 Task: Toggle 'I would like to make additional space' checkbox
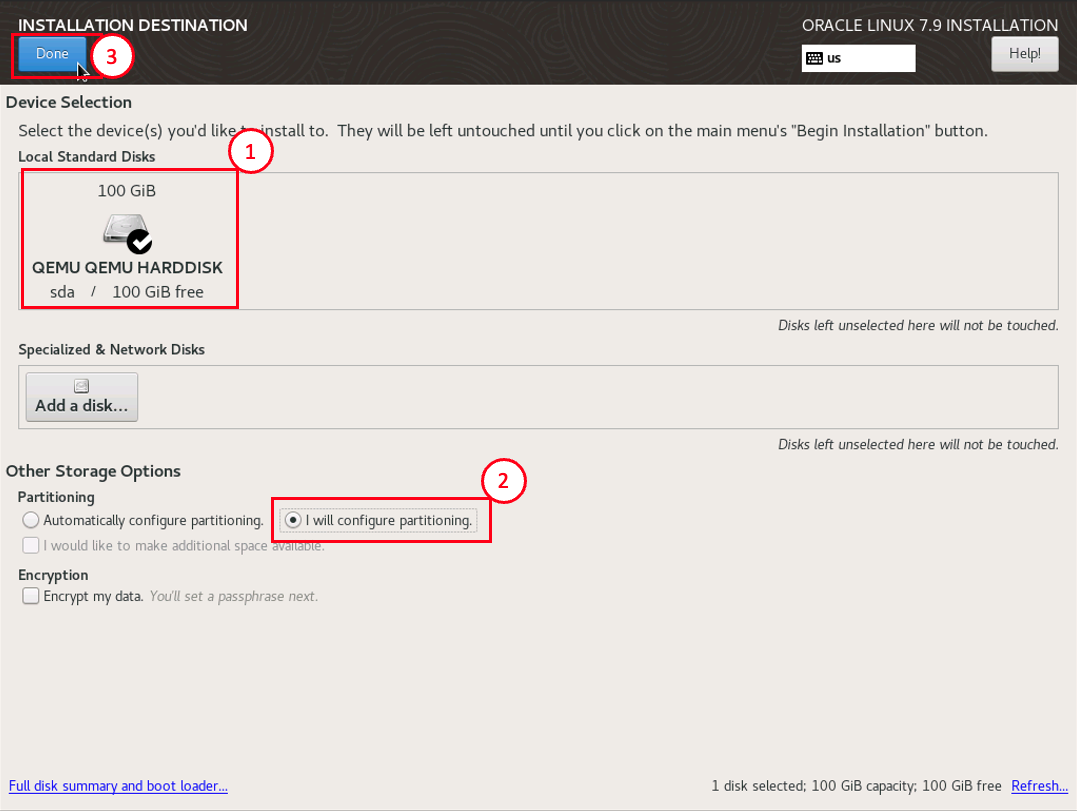click(x=31, y=545)
